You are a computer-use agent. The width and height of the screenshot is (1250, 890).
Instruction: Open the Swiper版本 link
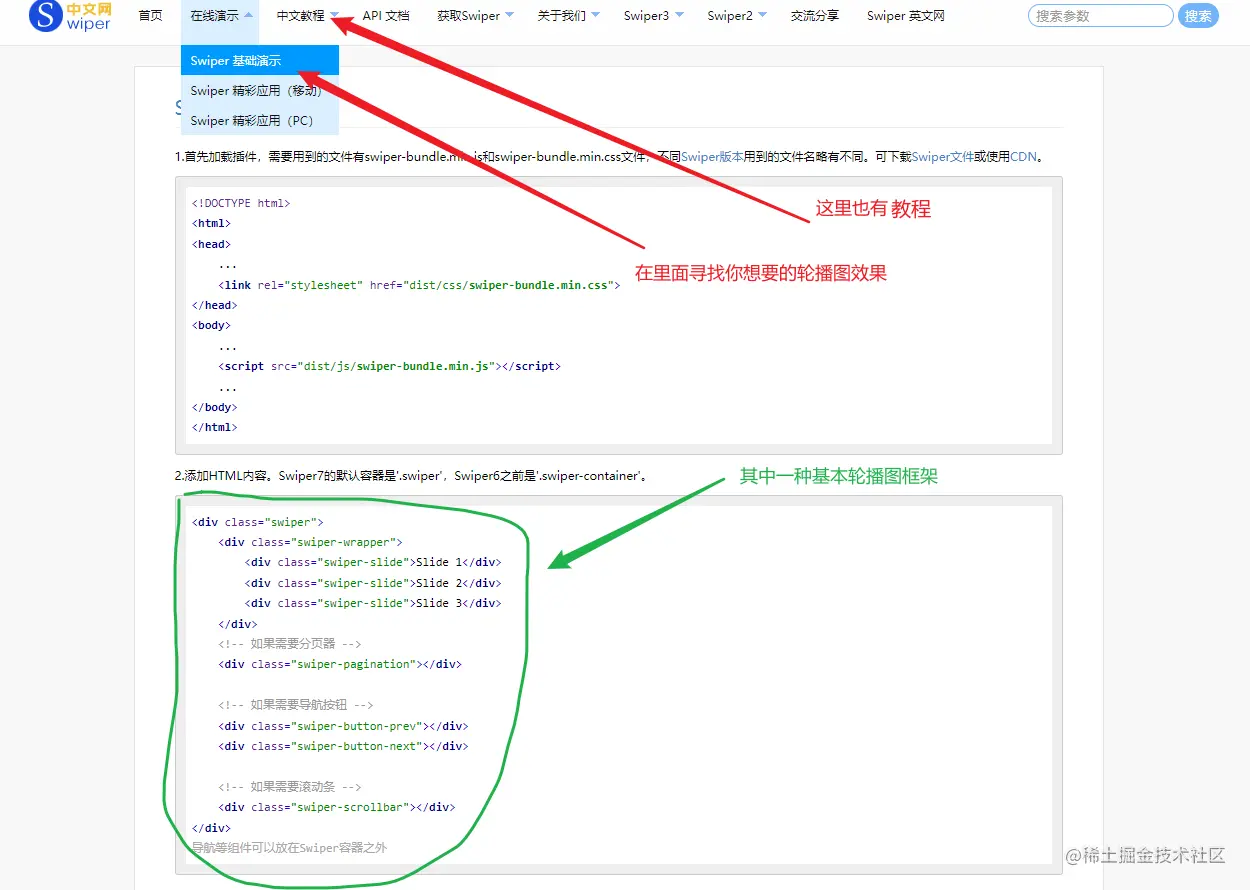[712, 157]
